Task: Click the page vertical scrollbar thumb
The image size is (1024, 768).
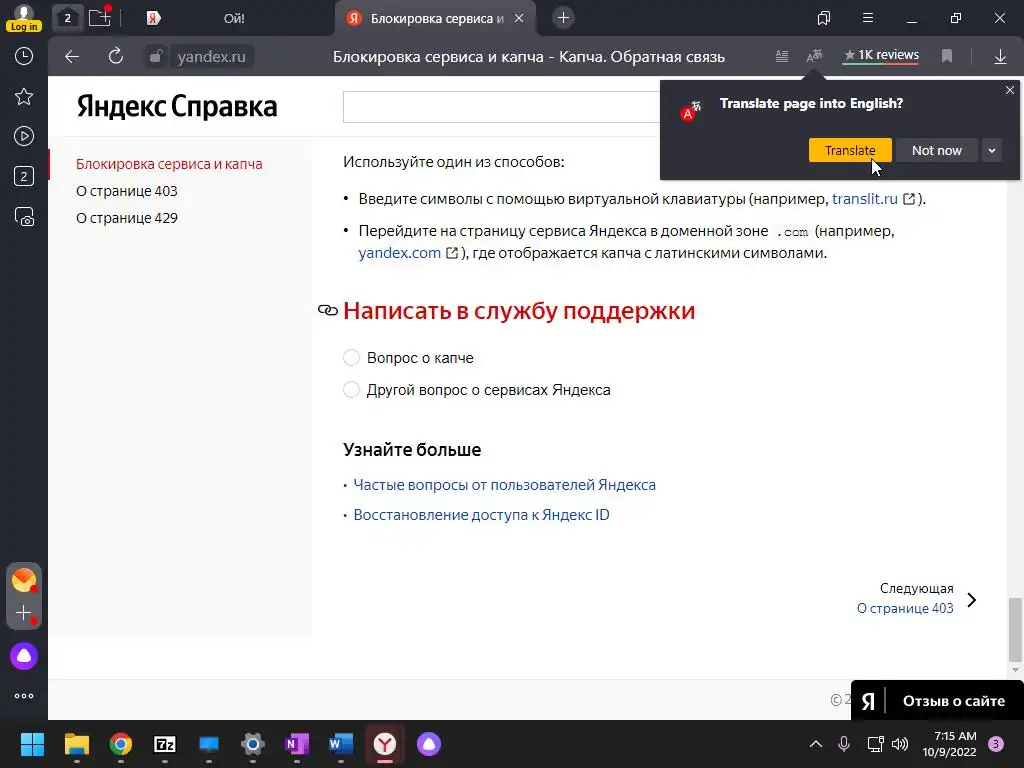Action: [x=1015, y=628]
